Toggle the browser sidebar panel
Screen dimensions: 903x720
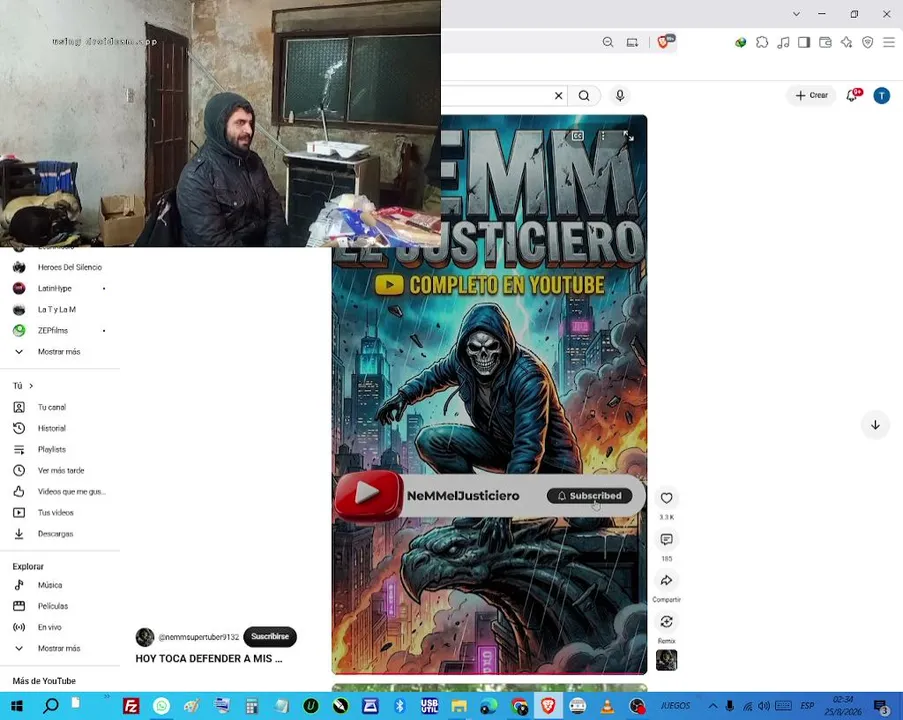coord(804,43)
